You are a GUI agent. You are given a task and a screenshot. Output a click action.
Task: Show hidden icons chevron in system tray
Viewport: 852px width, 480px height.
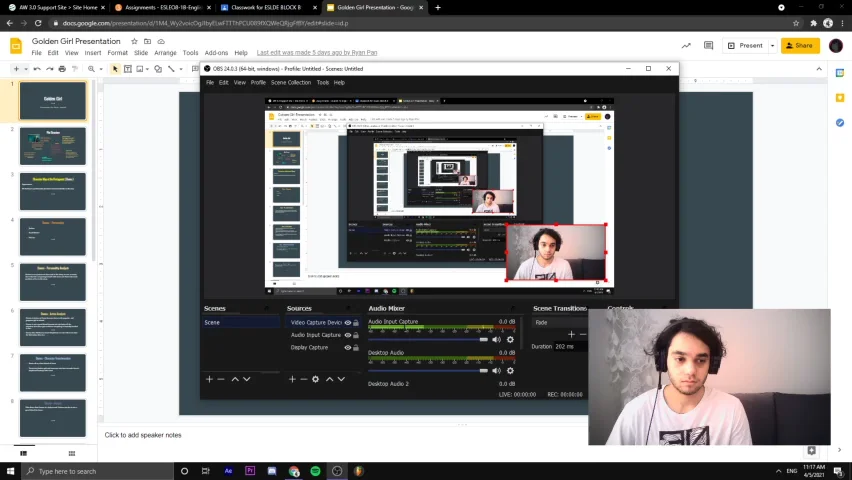click(778, 471)
